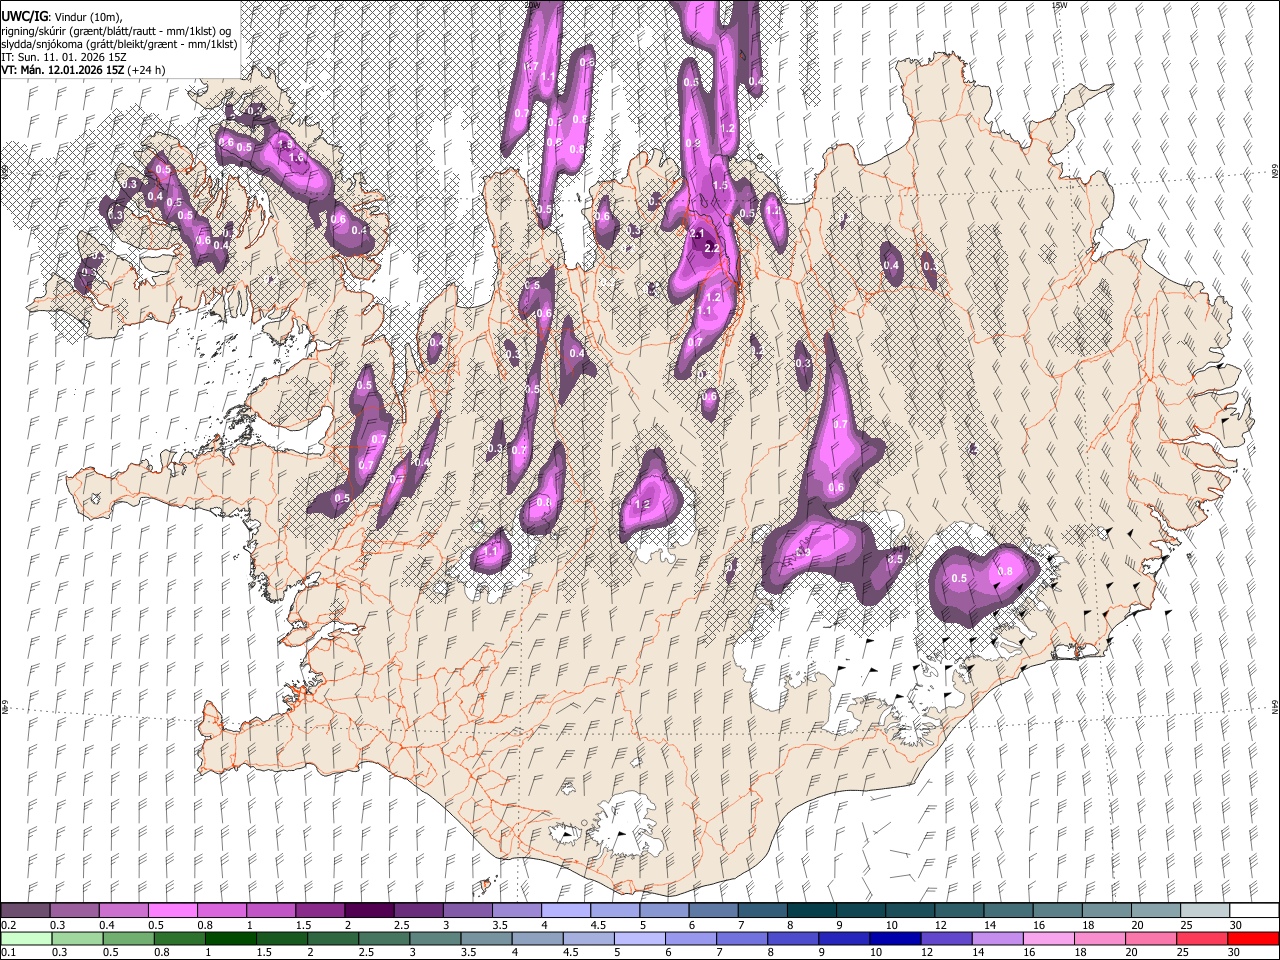Pick the bright red lower swatch labeled 30
This screenshot has width=1280, height=960.
pos(1253,938)
